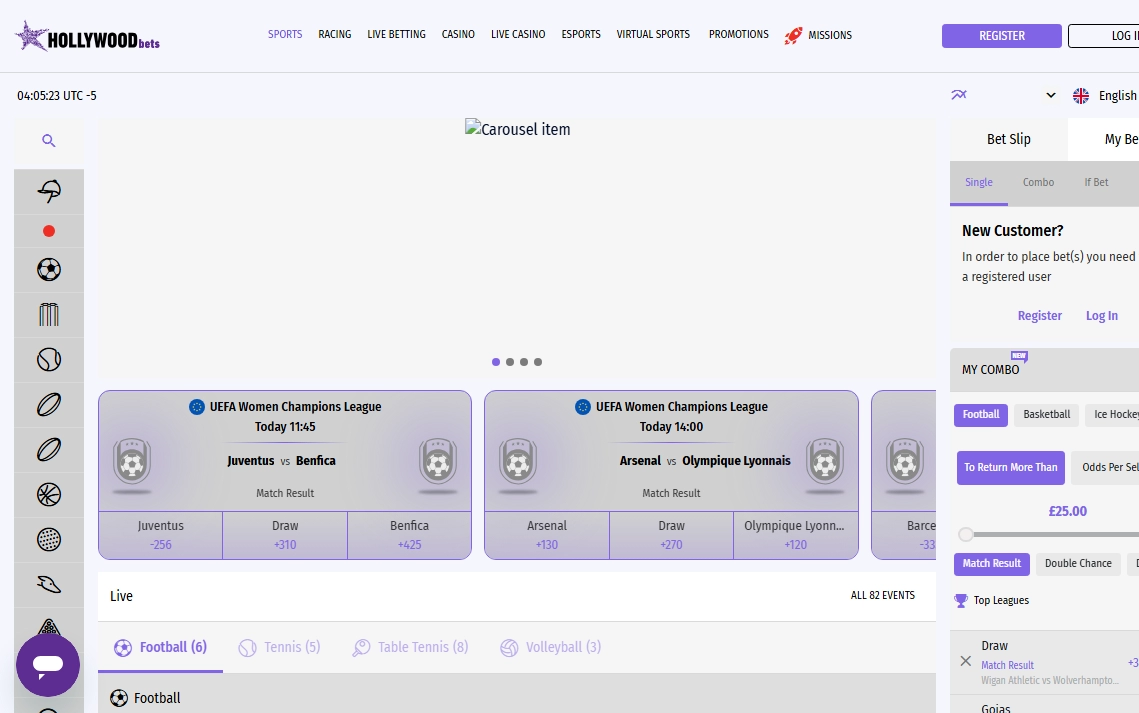
Task: Open live events via the red dot icon
Action: 49,231
